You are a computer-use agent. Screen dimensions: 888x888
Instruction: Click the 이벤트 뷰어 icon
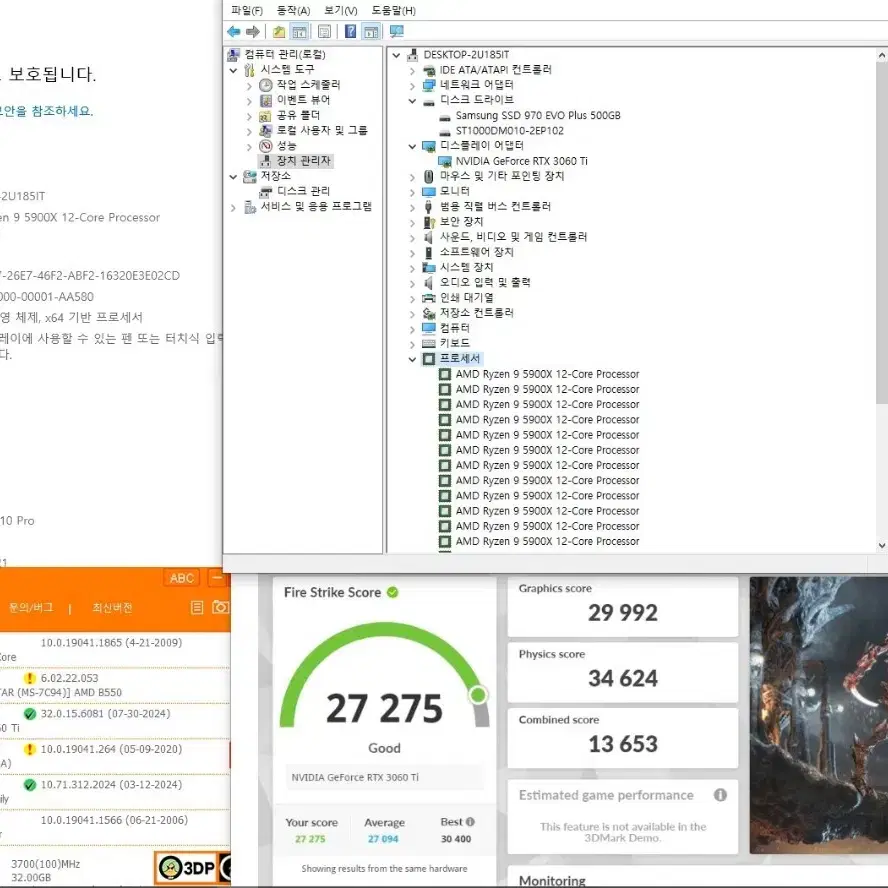tap(266, 100)
